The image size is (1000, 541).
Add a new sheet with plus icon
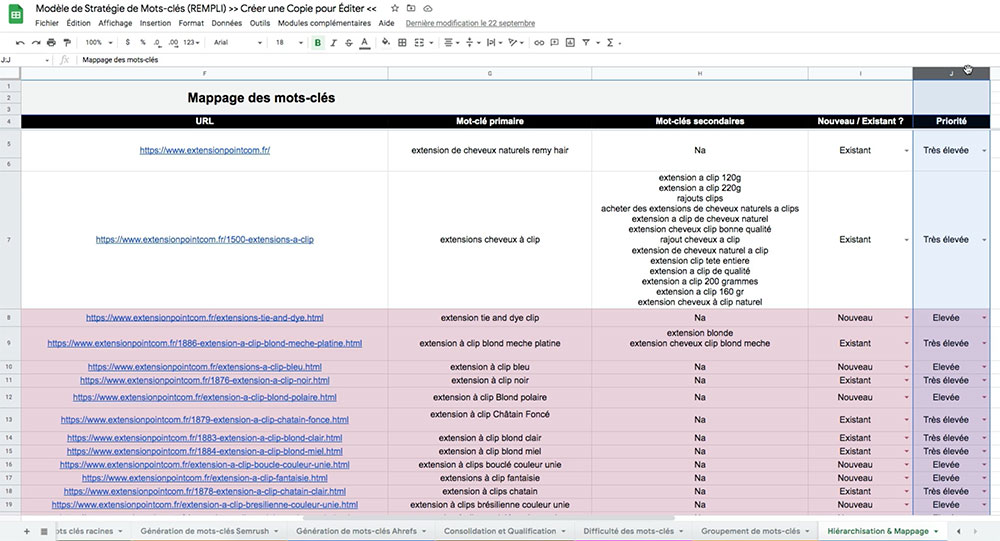pyautogui.click(x=27, y=531)
